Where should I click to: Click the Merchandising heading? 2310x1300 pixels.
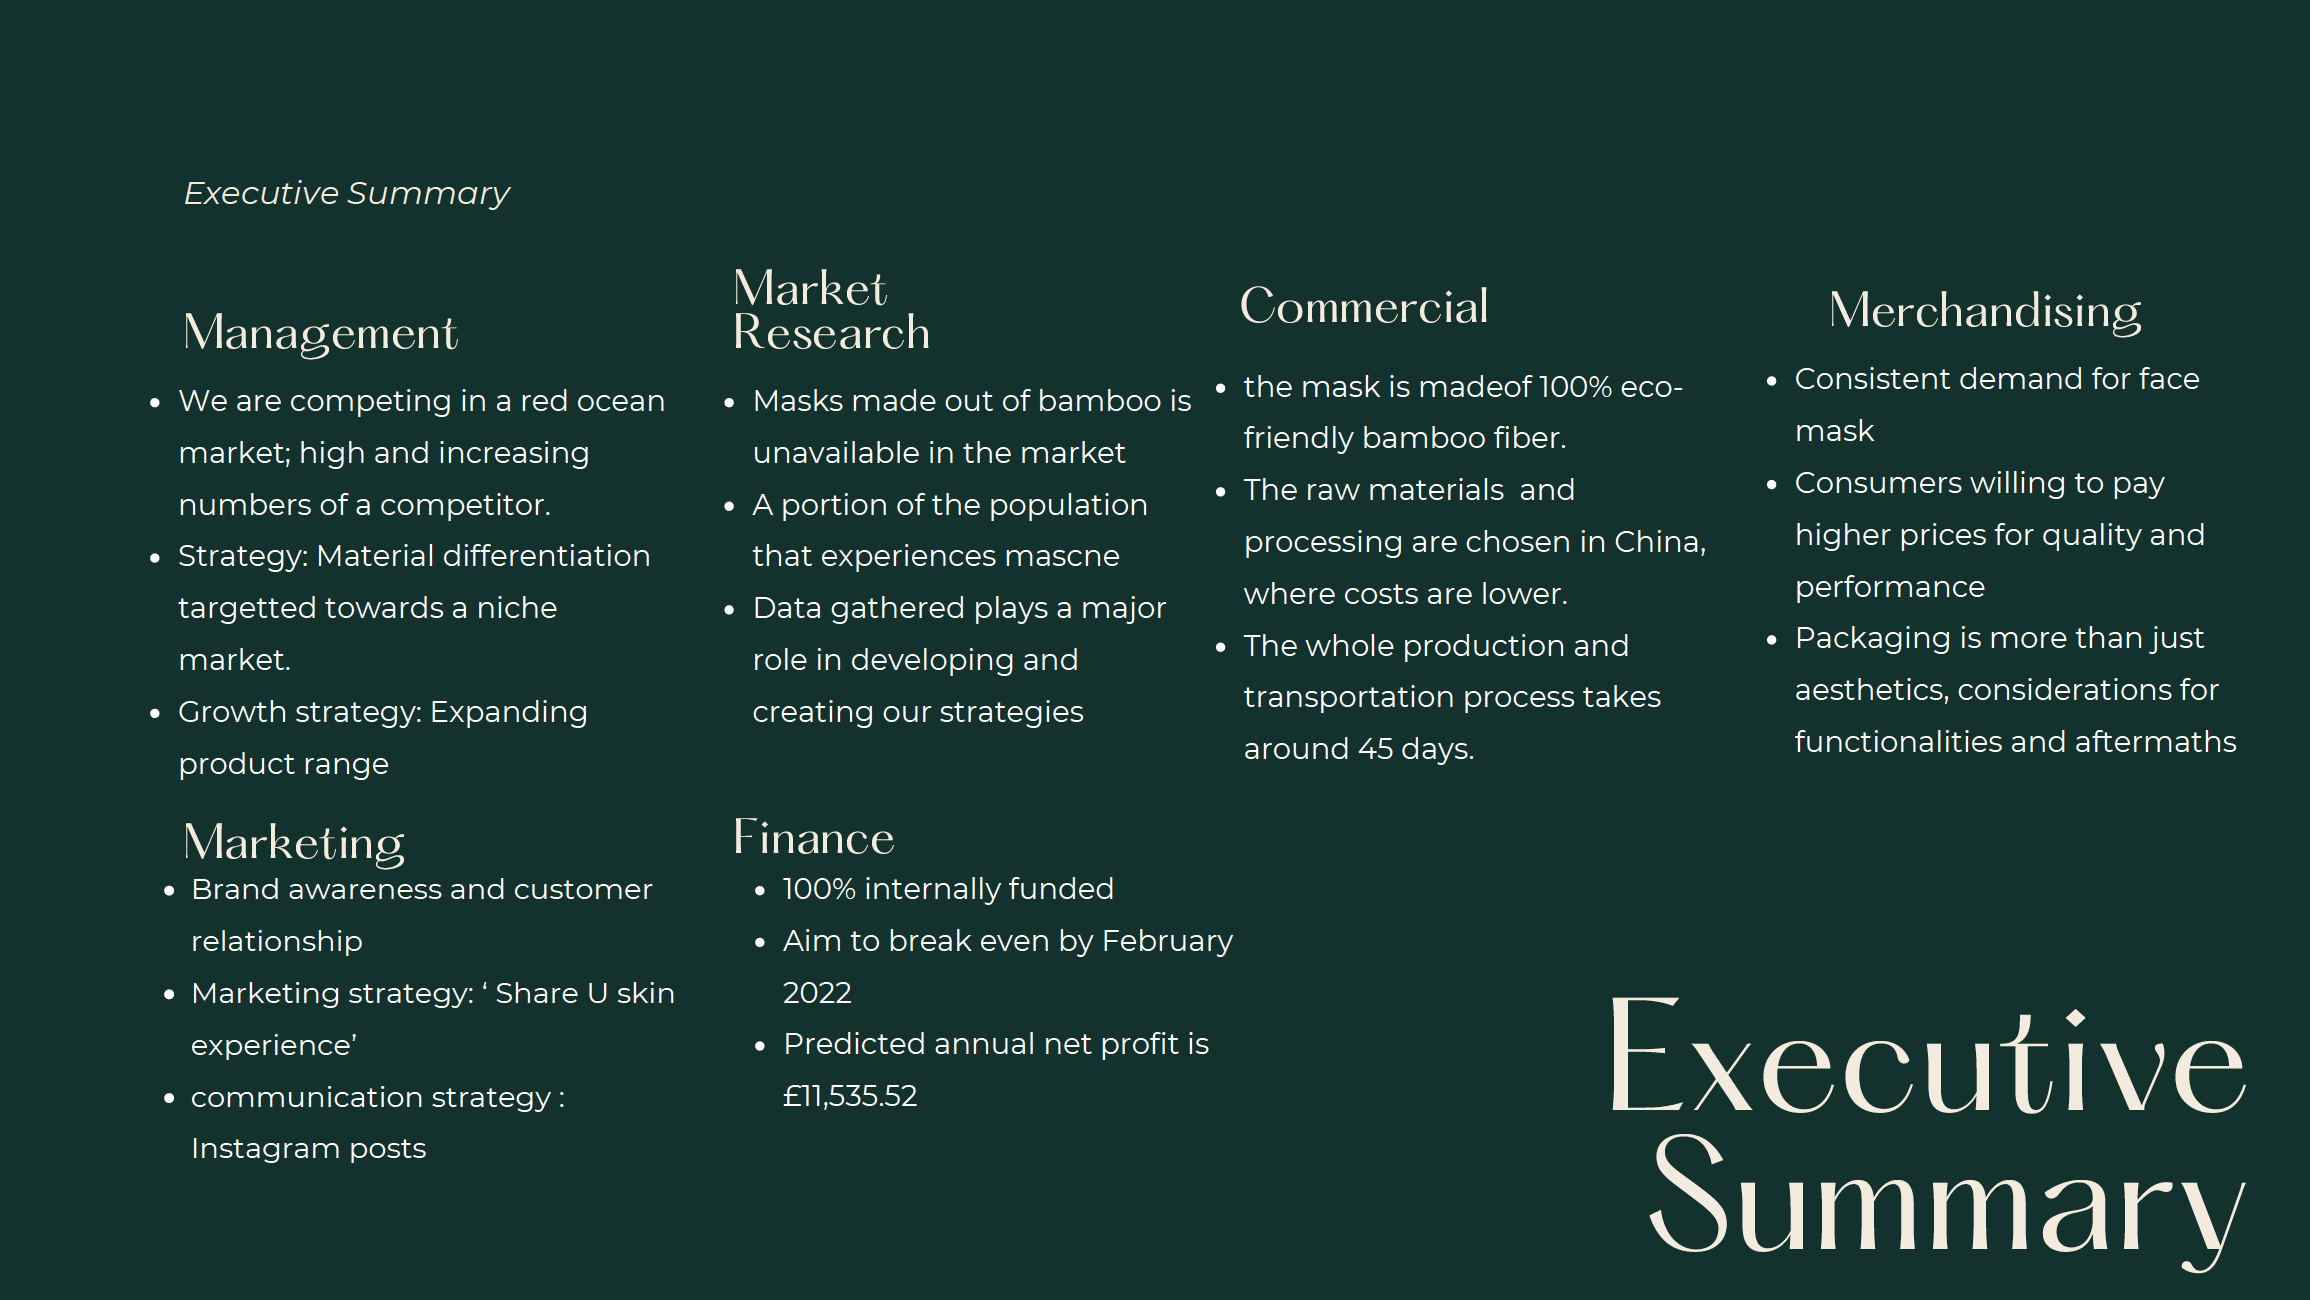click(1985, 311)
